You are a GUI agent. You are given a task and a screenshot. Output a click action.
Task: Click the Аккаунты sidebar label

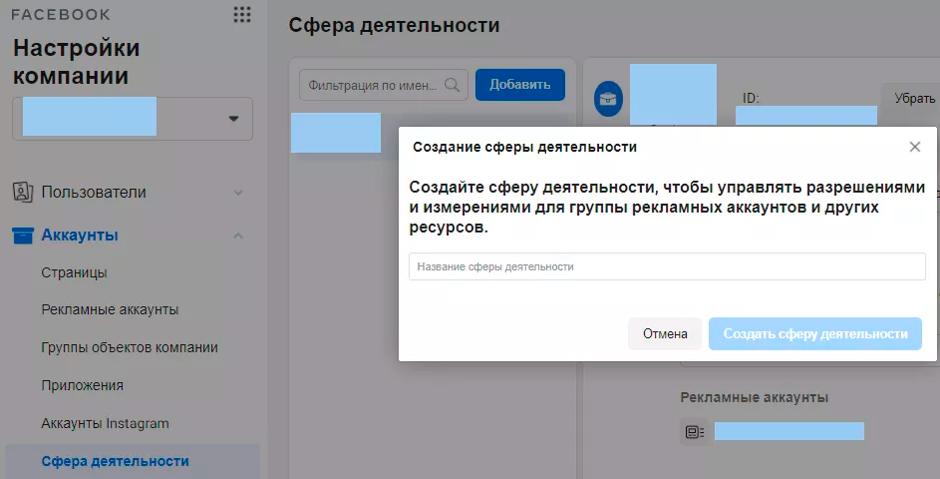[x=80, y=235]
